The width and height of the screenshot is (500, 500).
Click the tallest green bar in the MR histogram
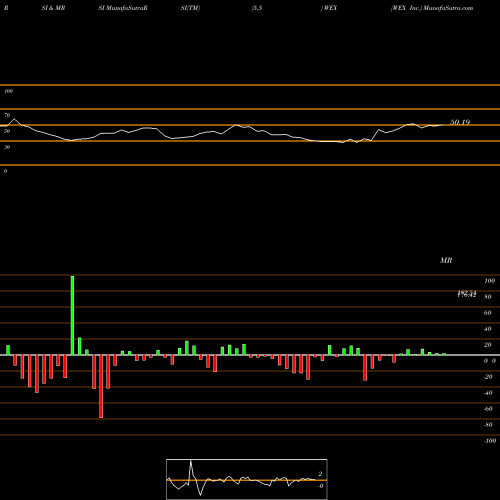tap(72, 315)
